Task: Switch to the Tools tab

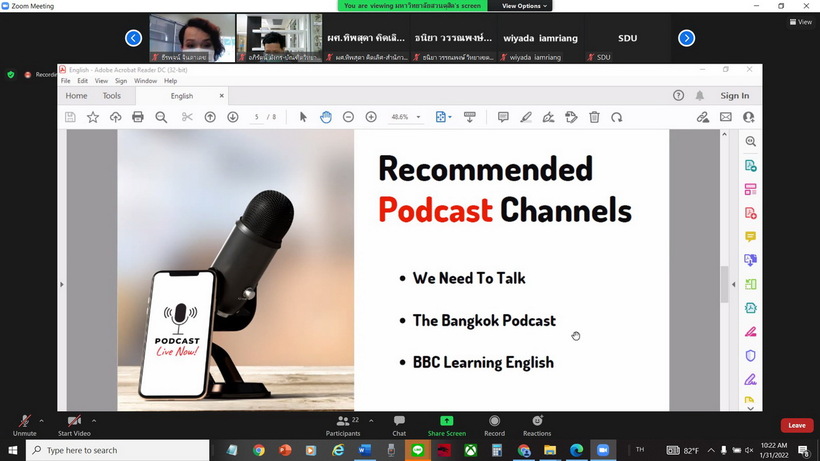Action: [111, 96]
